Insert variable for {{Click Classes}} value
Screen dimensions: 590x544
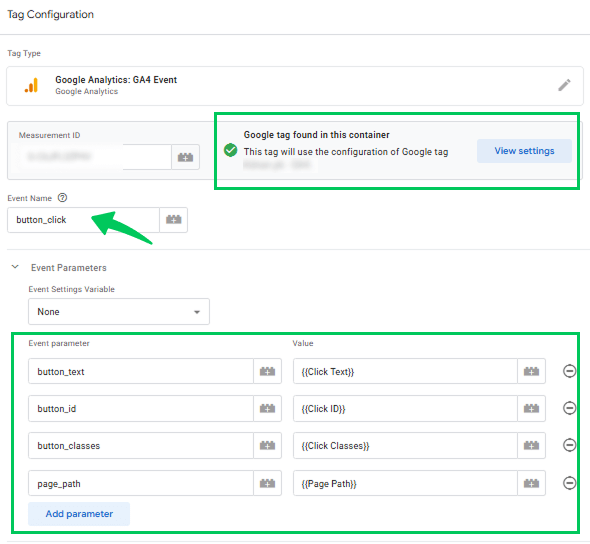coord(531,445)
